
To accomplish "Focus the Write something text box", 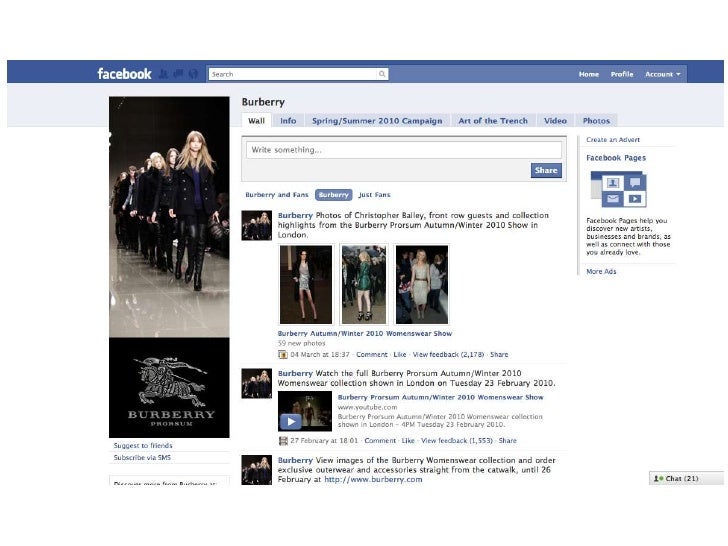I will (x=403, y=150).
